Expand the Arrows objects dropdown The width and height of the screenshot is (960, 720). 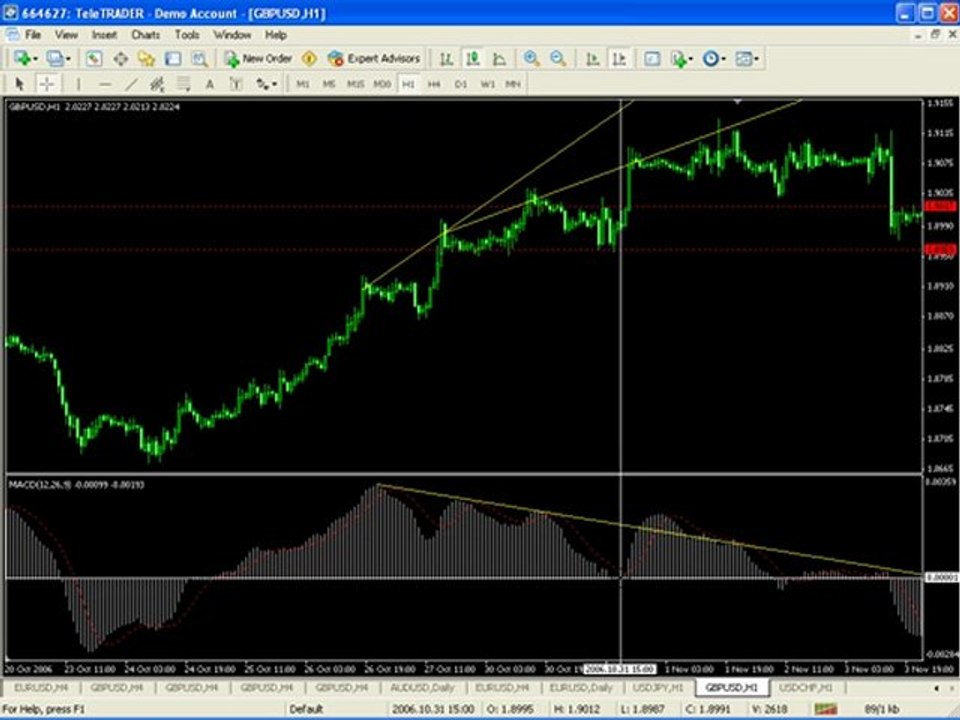pyautogui.click(x=274, y=84)
